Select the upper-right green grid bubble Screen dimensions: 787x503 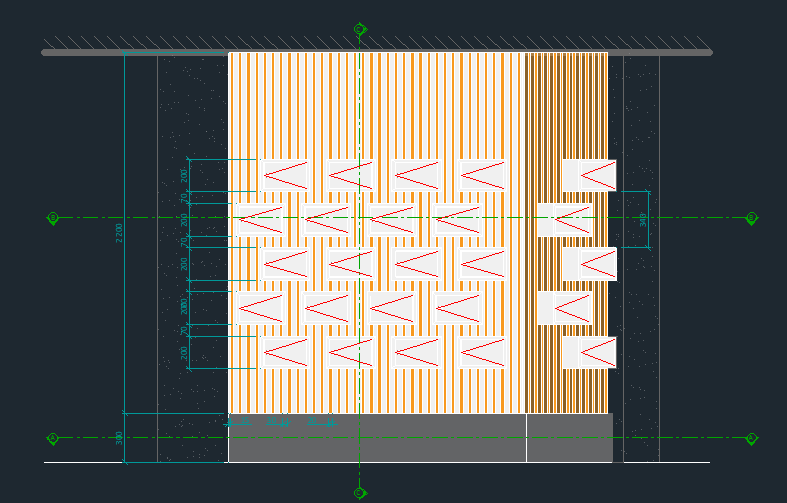pyautogui.click(x=751, y=218)
